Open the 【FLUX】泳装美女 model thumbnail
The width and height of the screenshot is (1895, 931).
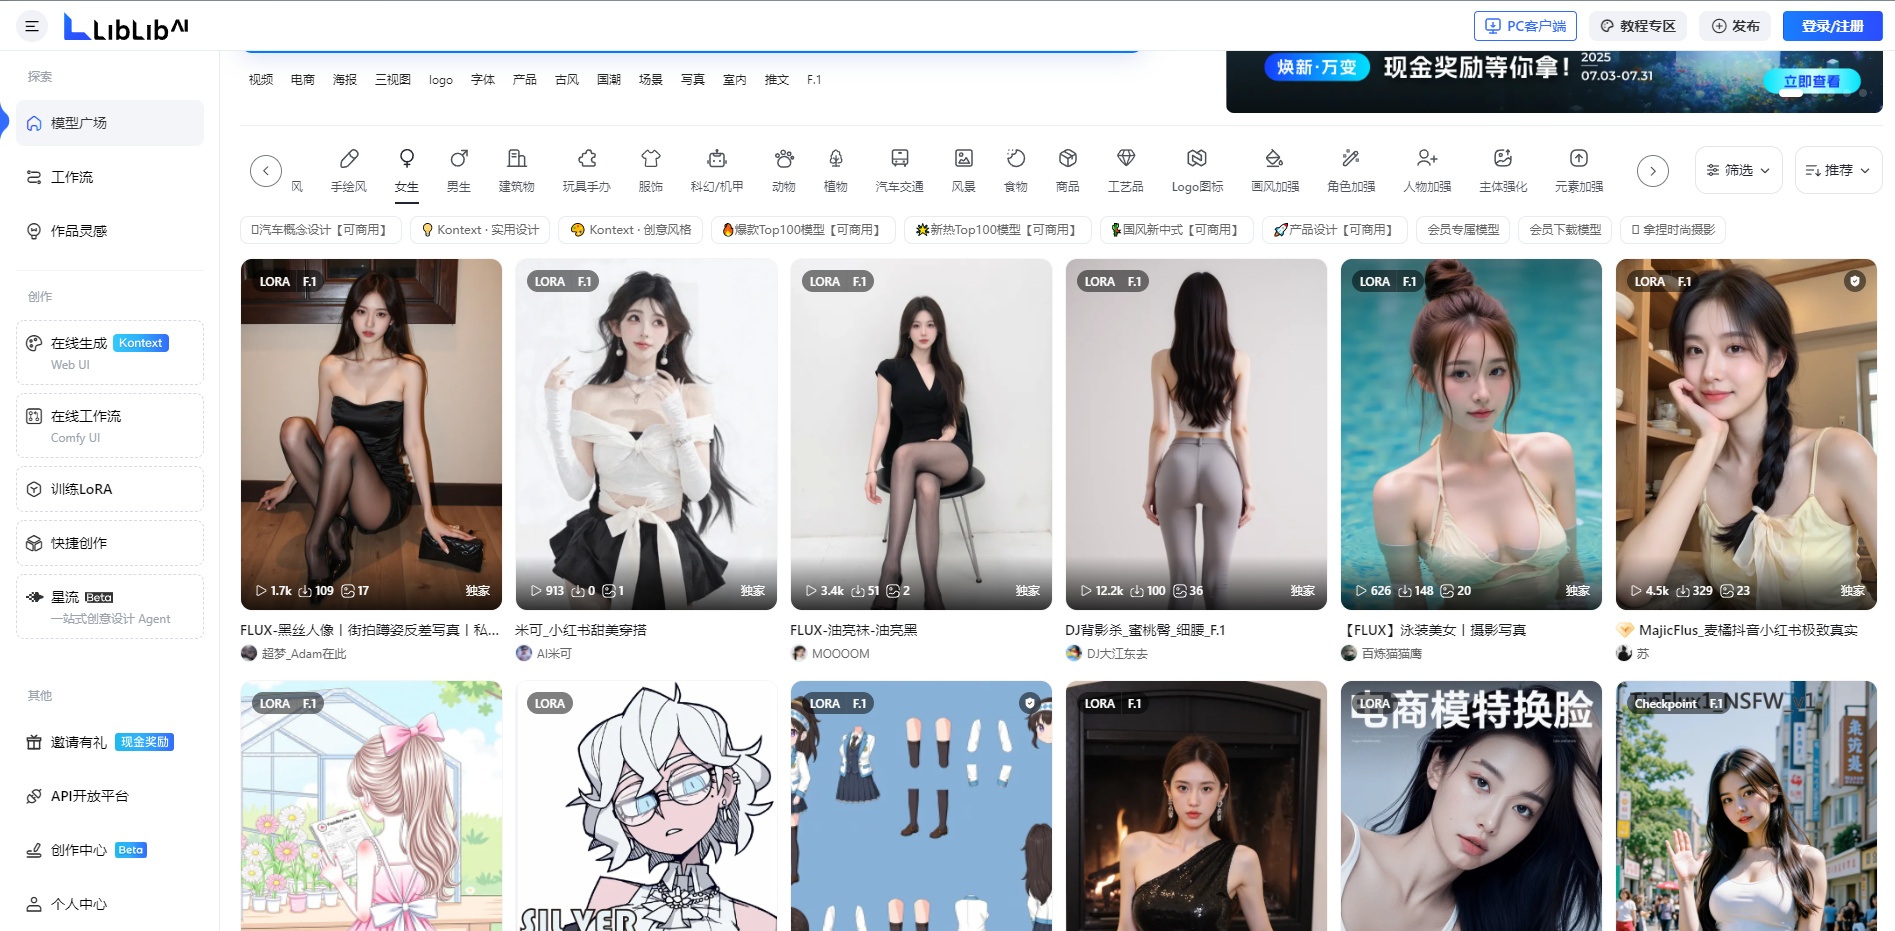tap(1470, 434)
